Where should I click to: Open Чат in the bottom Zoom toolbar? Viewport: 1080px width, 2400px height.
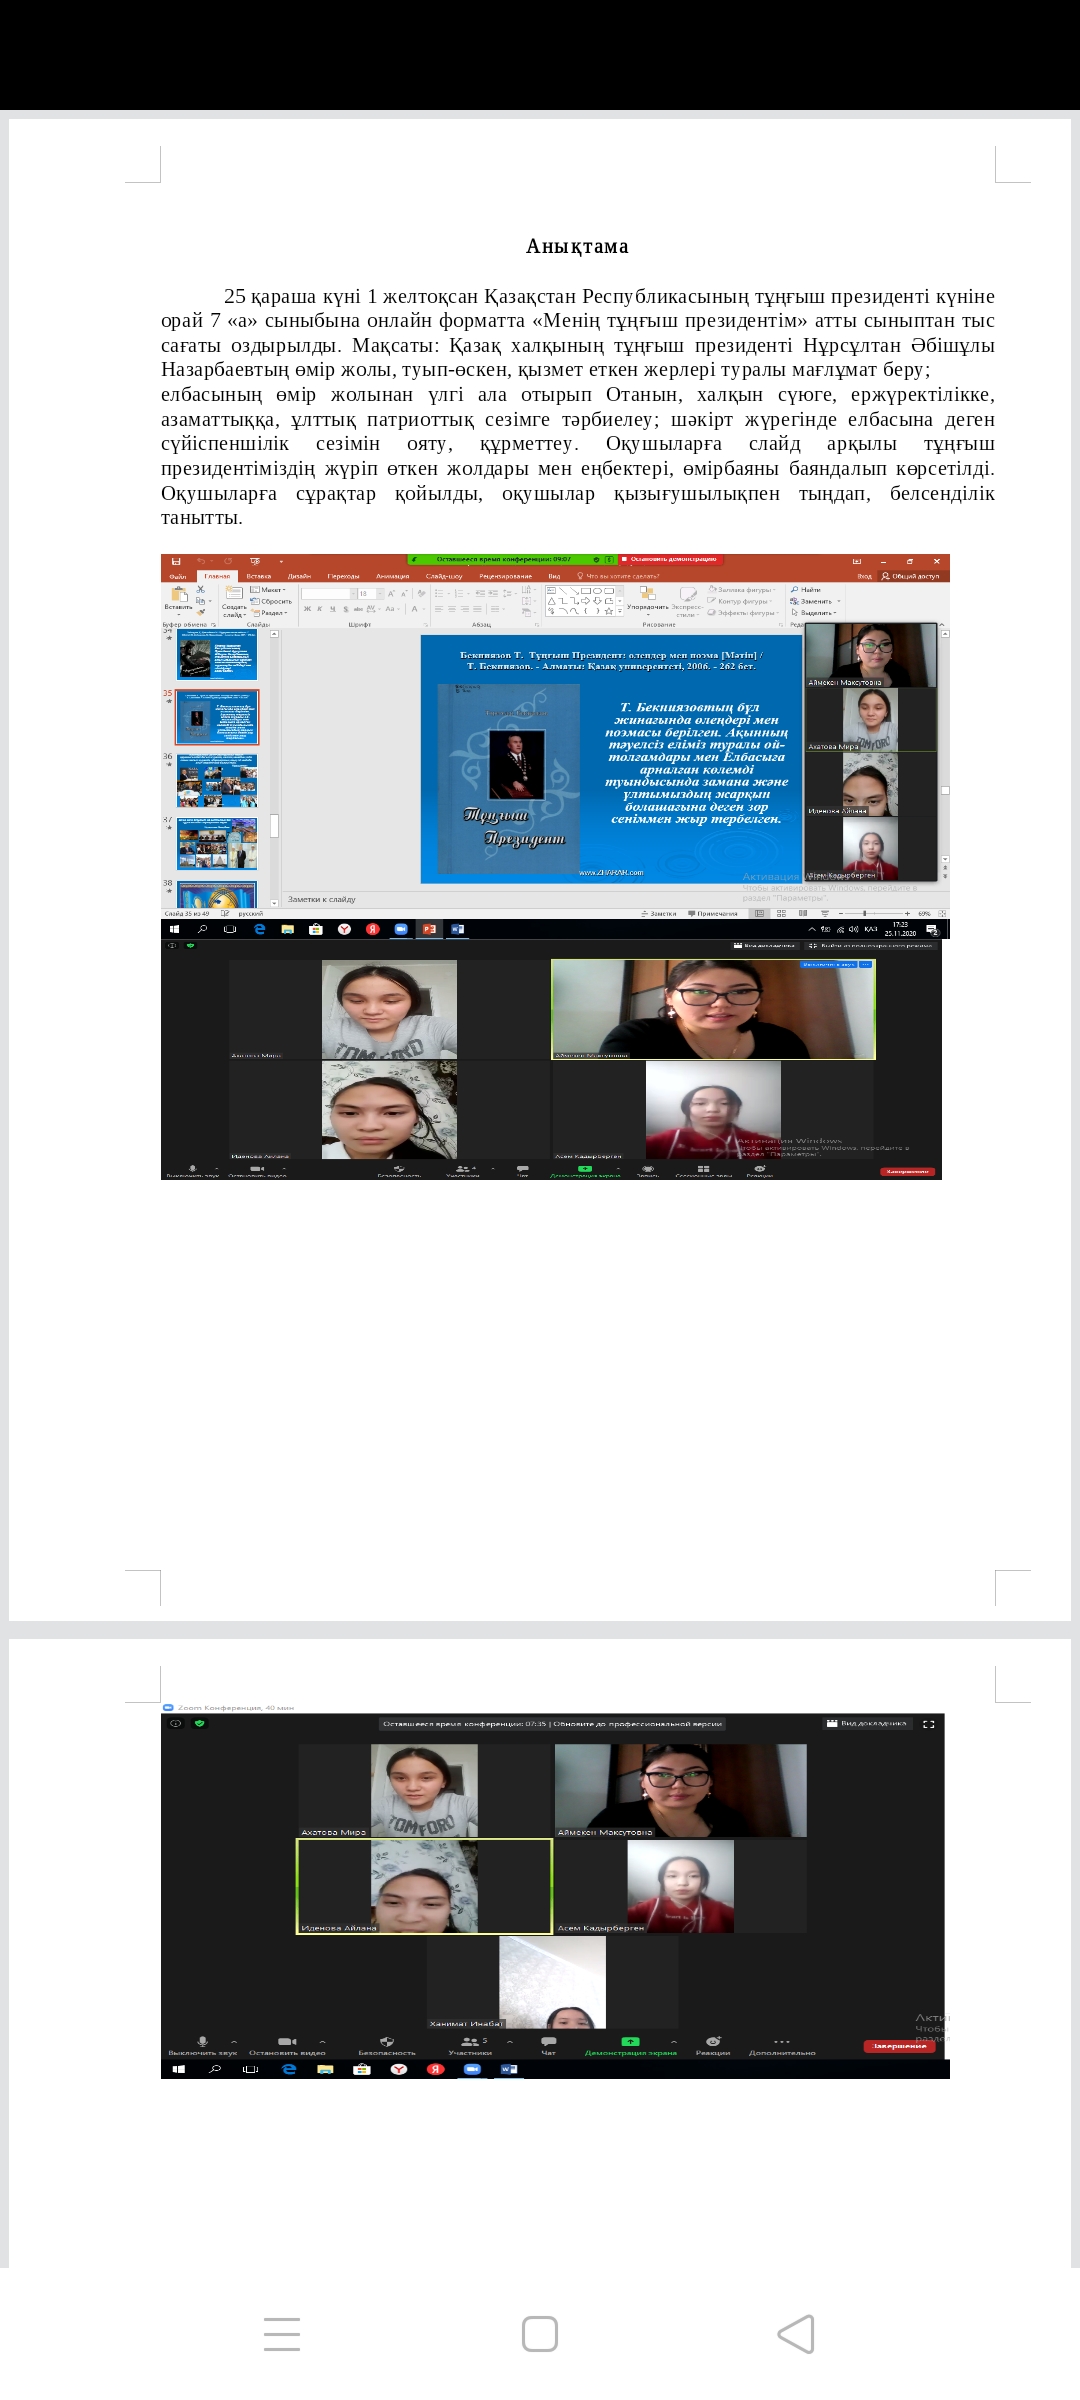coord(548,2046)
